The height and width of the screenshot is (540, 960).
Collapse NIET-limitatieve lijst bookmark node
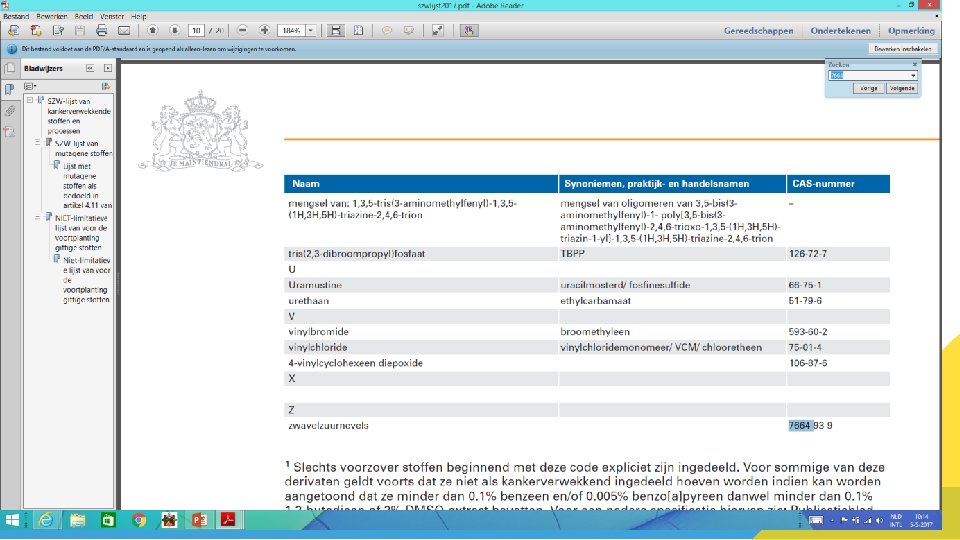point(37,218)
